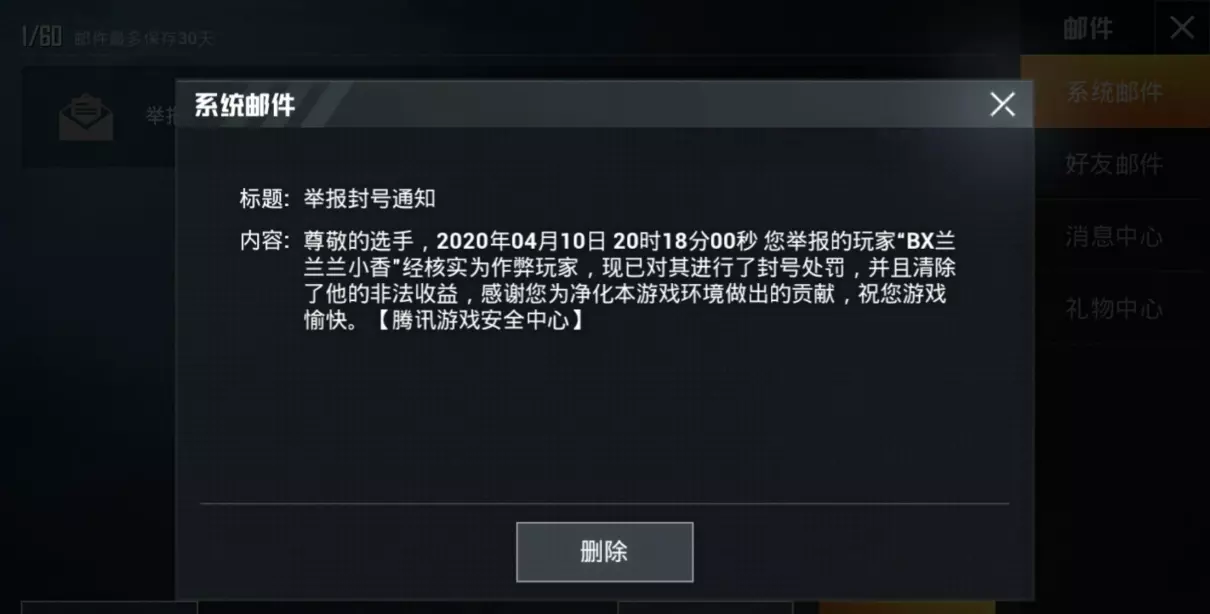Click the 系统邮件 dialog title bar

604,104
